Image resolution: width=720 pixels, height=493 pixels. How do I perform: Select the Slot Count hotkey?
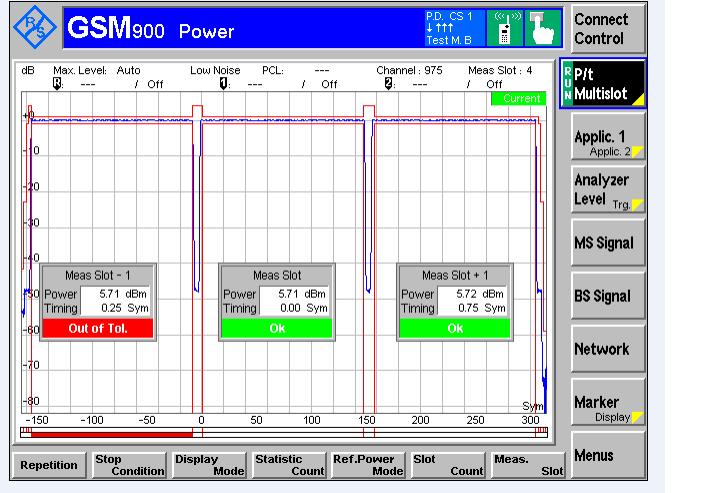pos(448,465)
